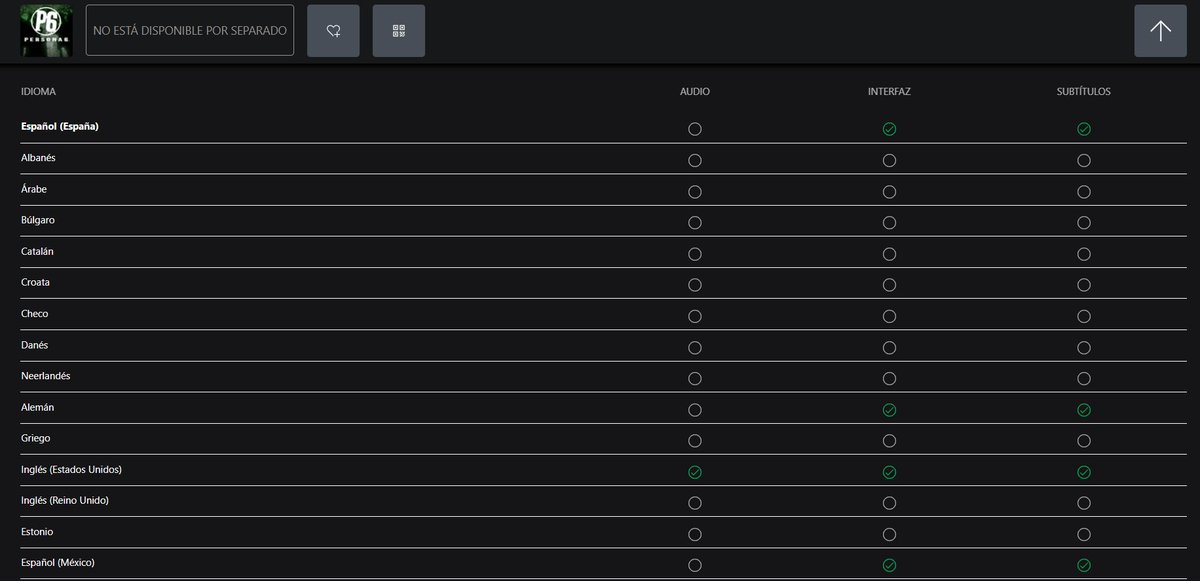Screen dimensions: 1200x581
Task: Click green subtitles check for Español (México)
Action: (x=1084, y=565)
